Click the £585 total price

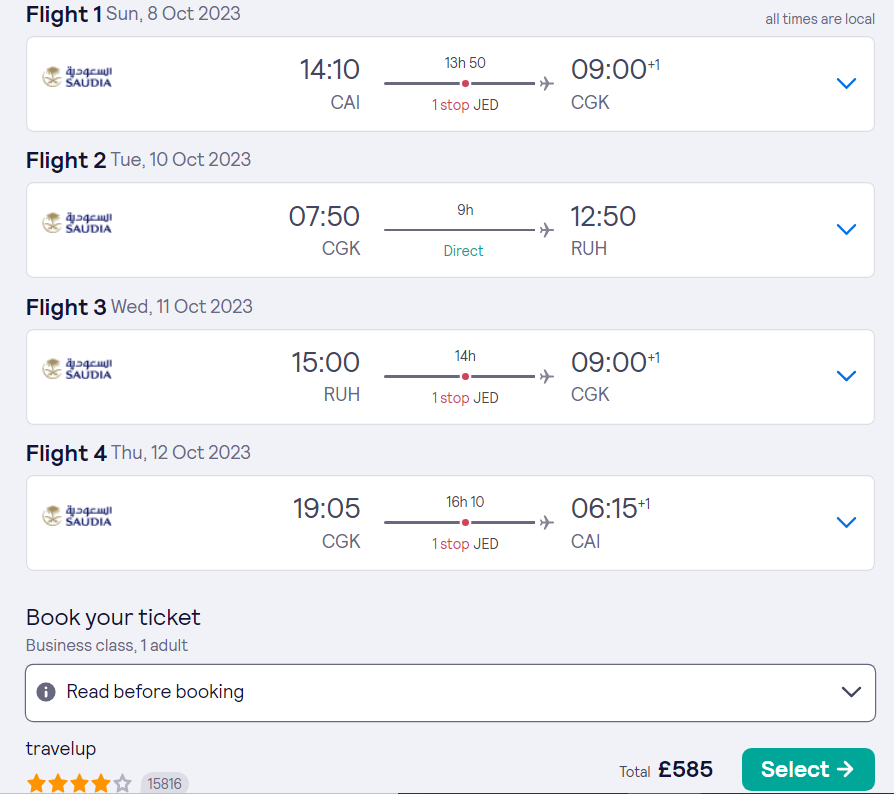(685, 770)
